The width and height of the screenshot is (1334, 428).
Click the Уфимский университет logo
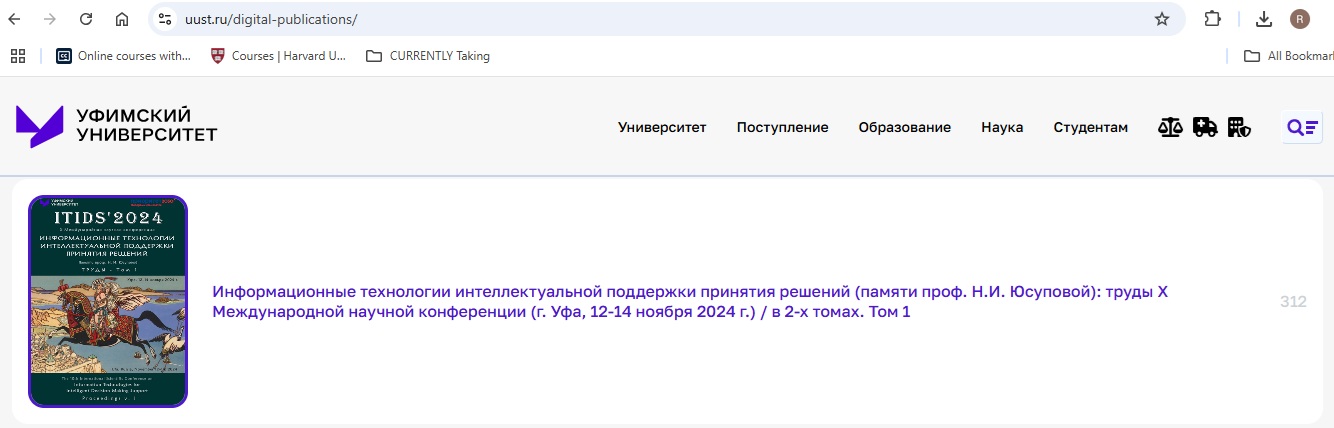click(116, 127)
